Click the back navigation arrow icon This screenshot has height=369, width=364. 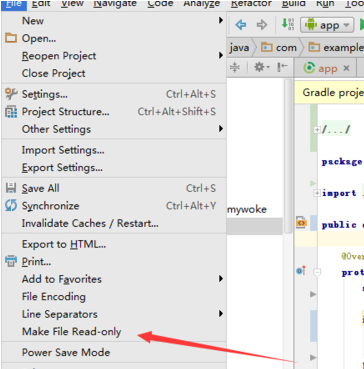tap(241, 25)
